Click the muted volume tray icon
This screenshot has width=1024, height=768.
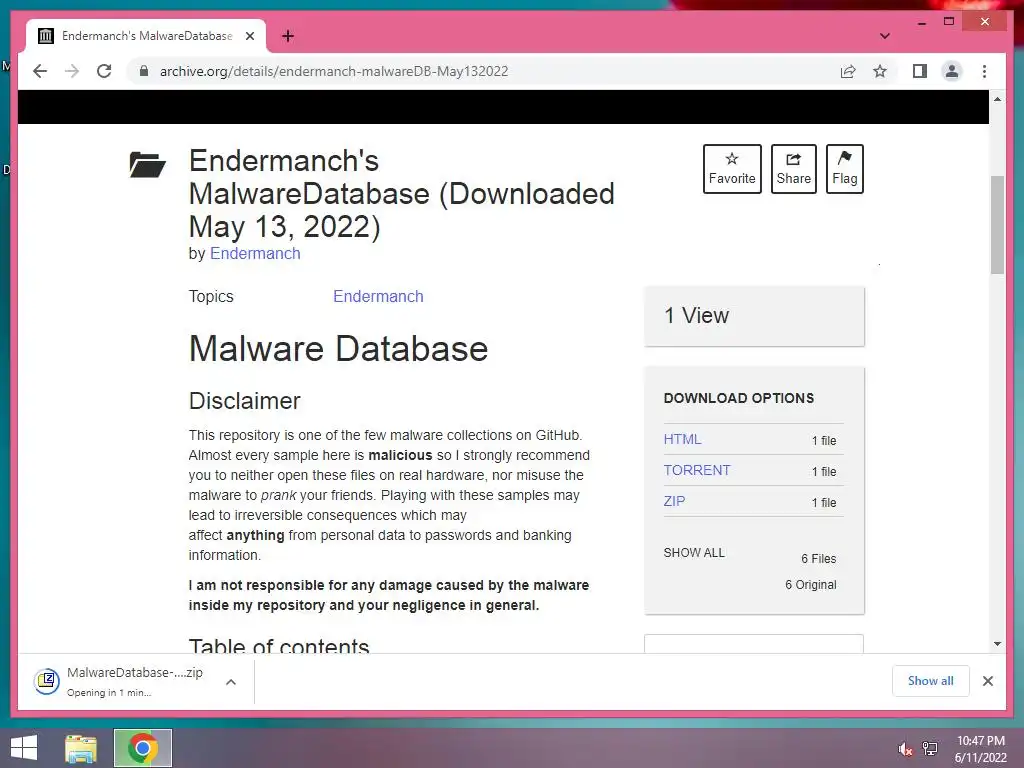point(905,748)
